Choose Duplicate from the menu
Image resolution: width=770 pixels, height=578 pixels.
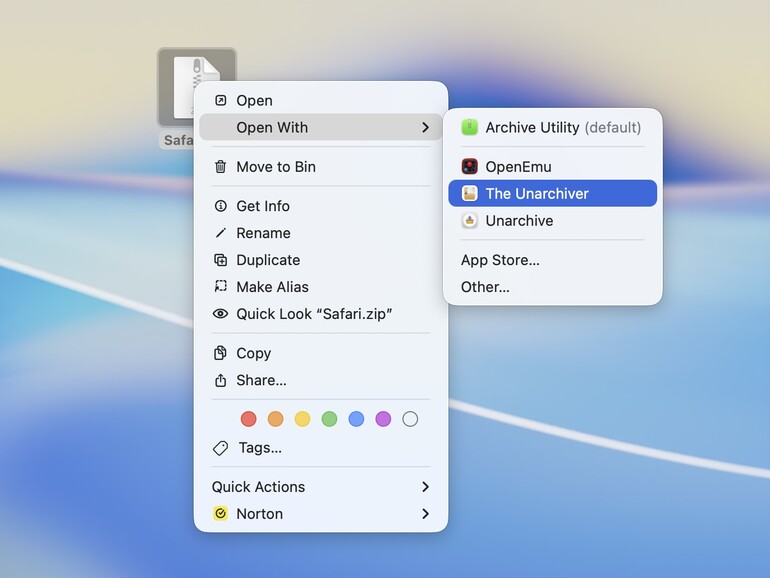(321, 260)
